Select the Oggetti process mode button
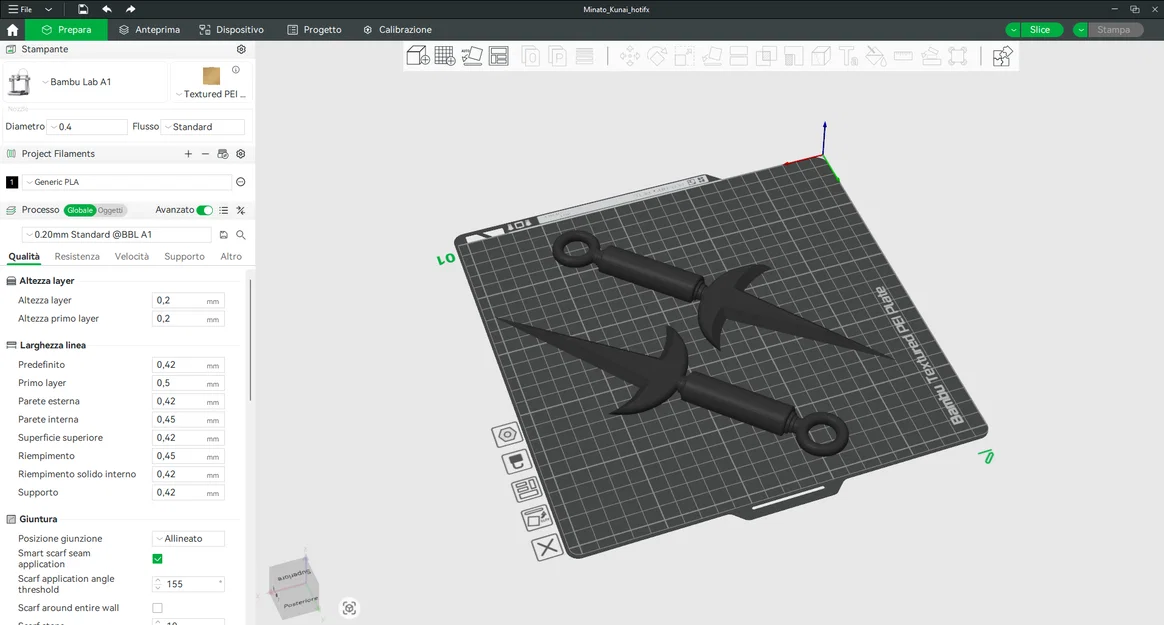 coord(111,210)
